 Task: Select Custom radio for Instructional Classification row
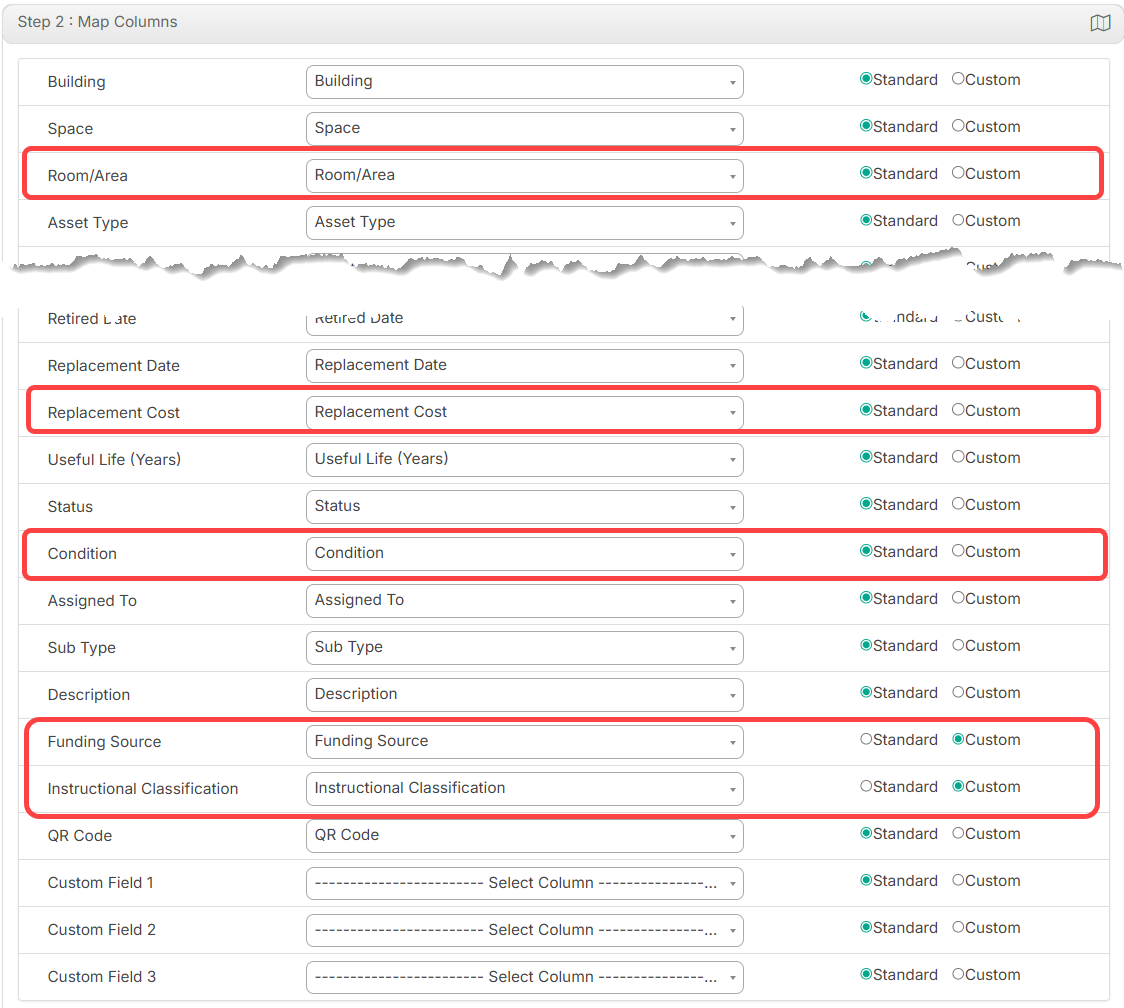[x=958, y=786]
